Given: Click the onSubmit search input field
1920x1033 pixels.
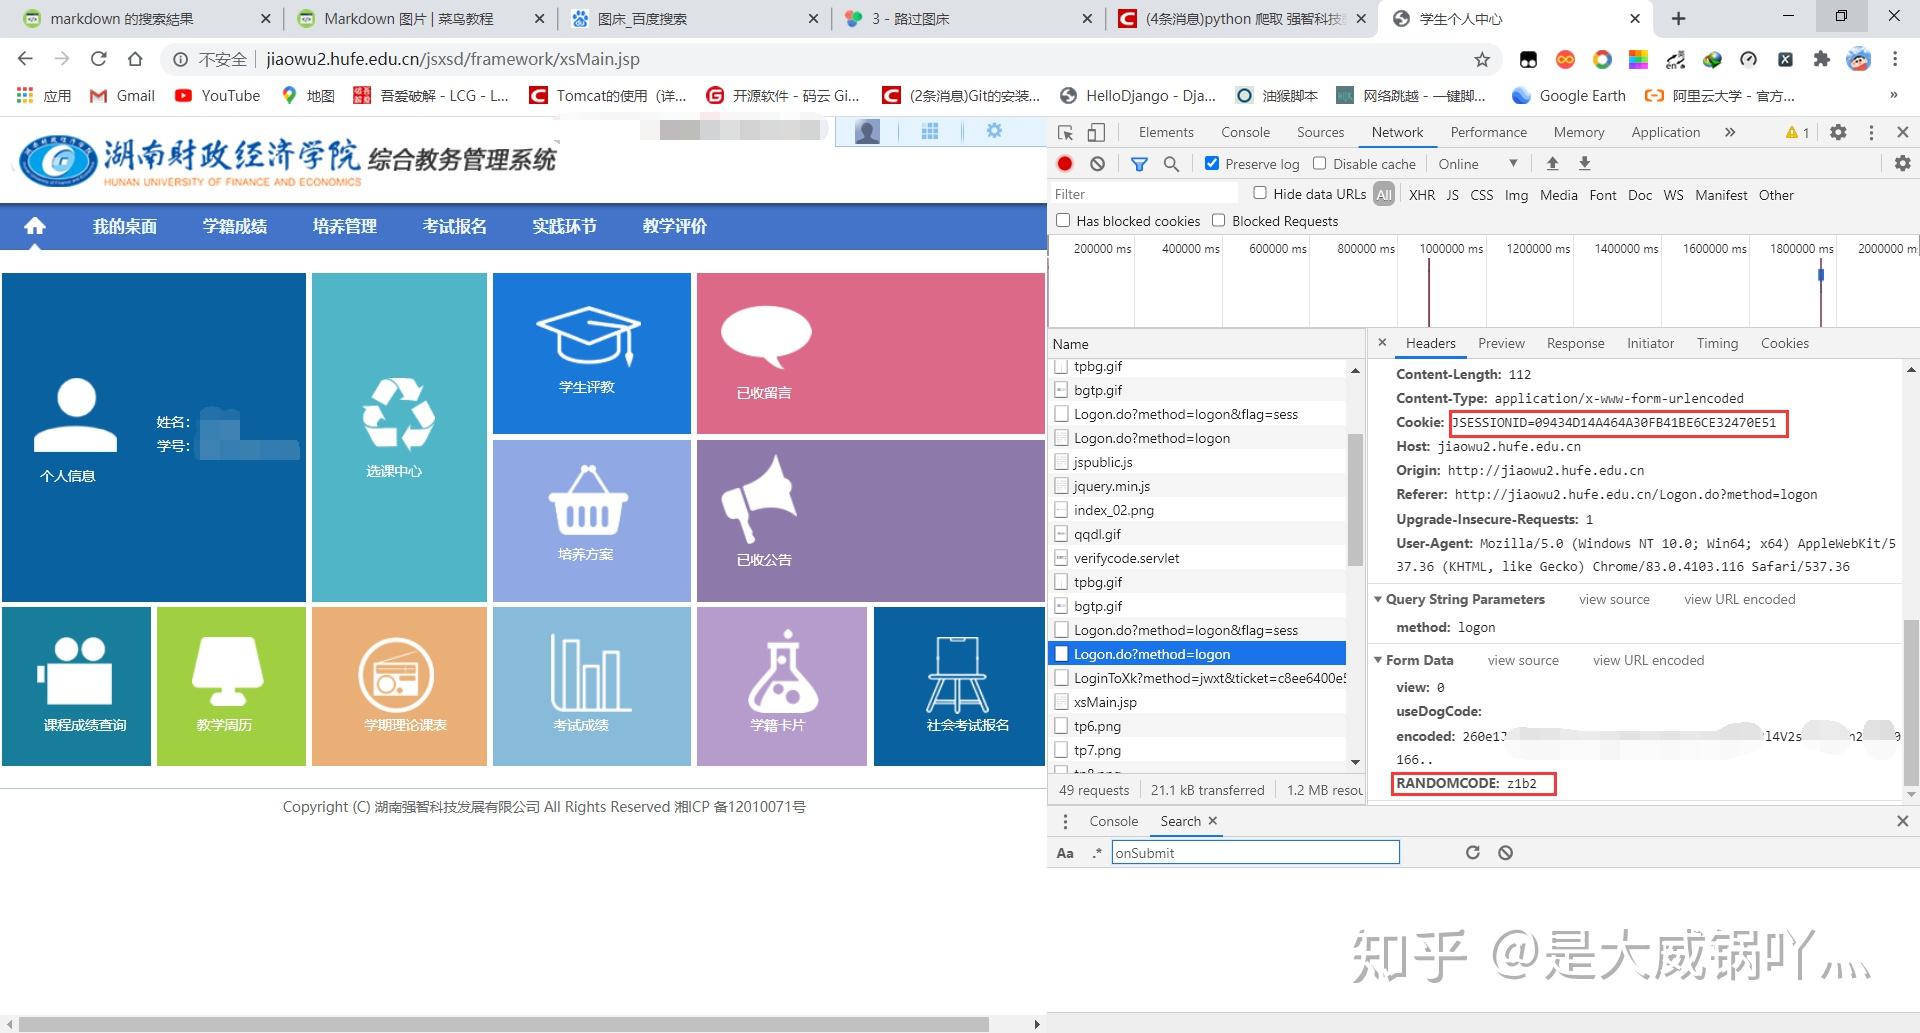Looking at the screenshot, I should pyautogui.click(x=1255, y=853).
